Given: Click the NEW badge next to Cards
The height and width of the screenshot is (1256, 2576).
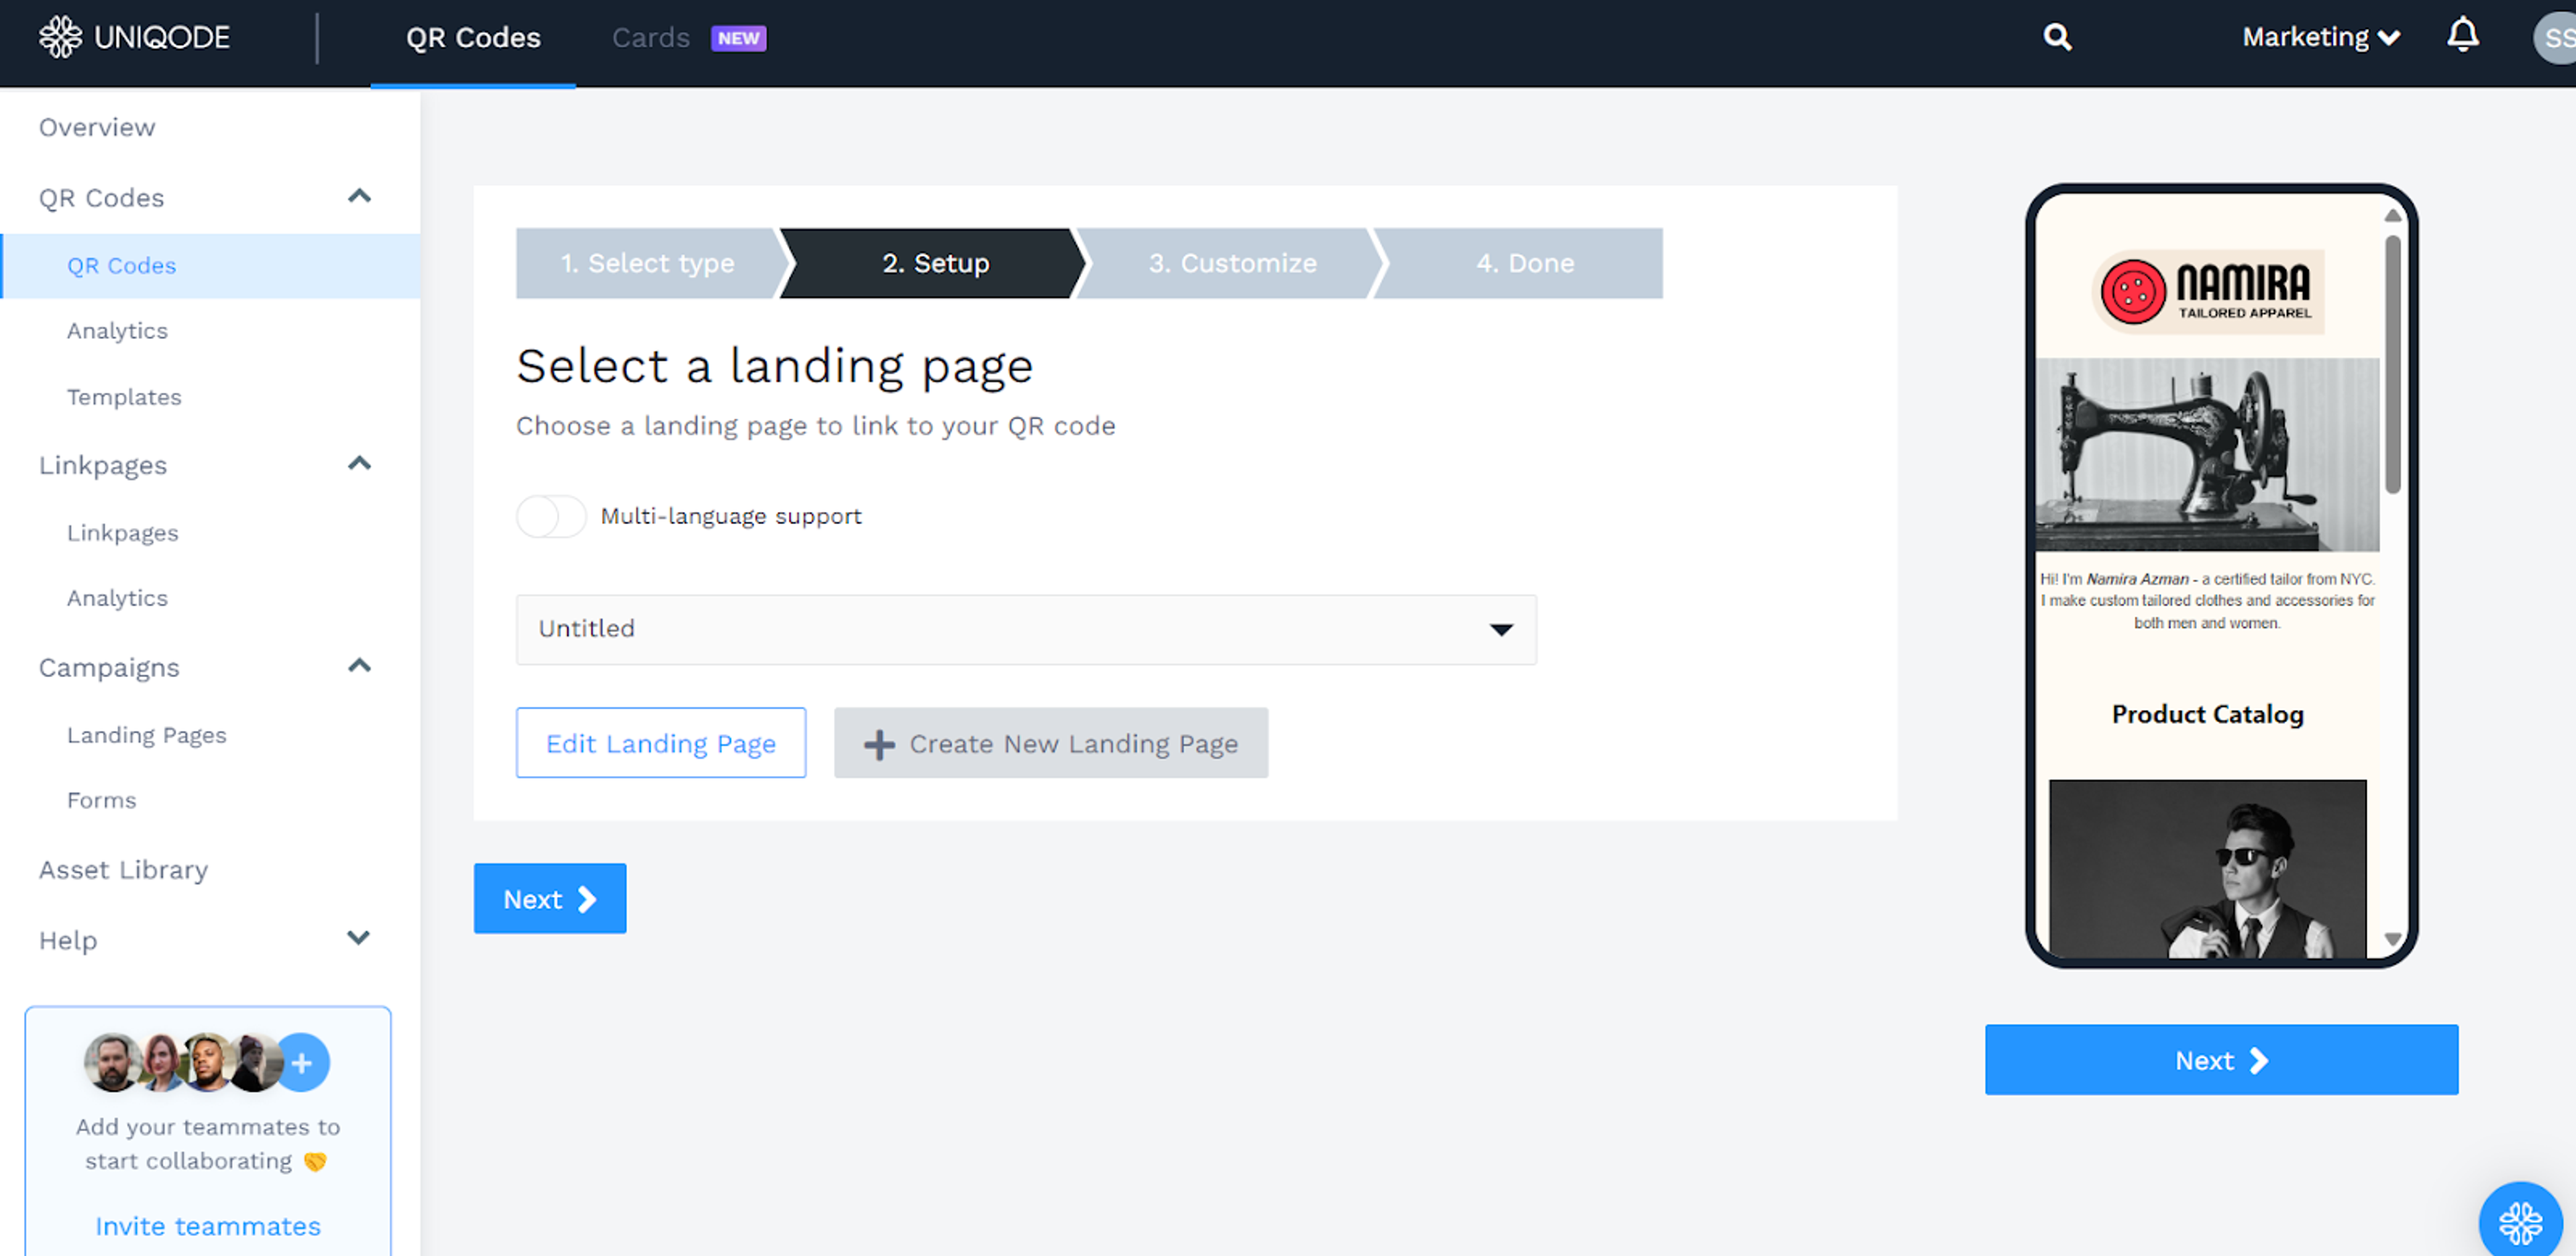Looking at the screenshot, I should 738,38.
